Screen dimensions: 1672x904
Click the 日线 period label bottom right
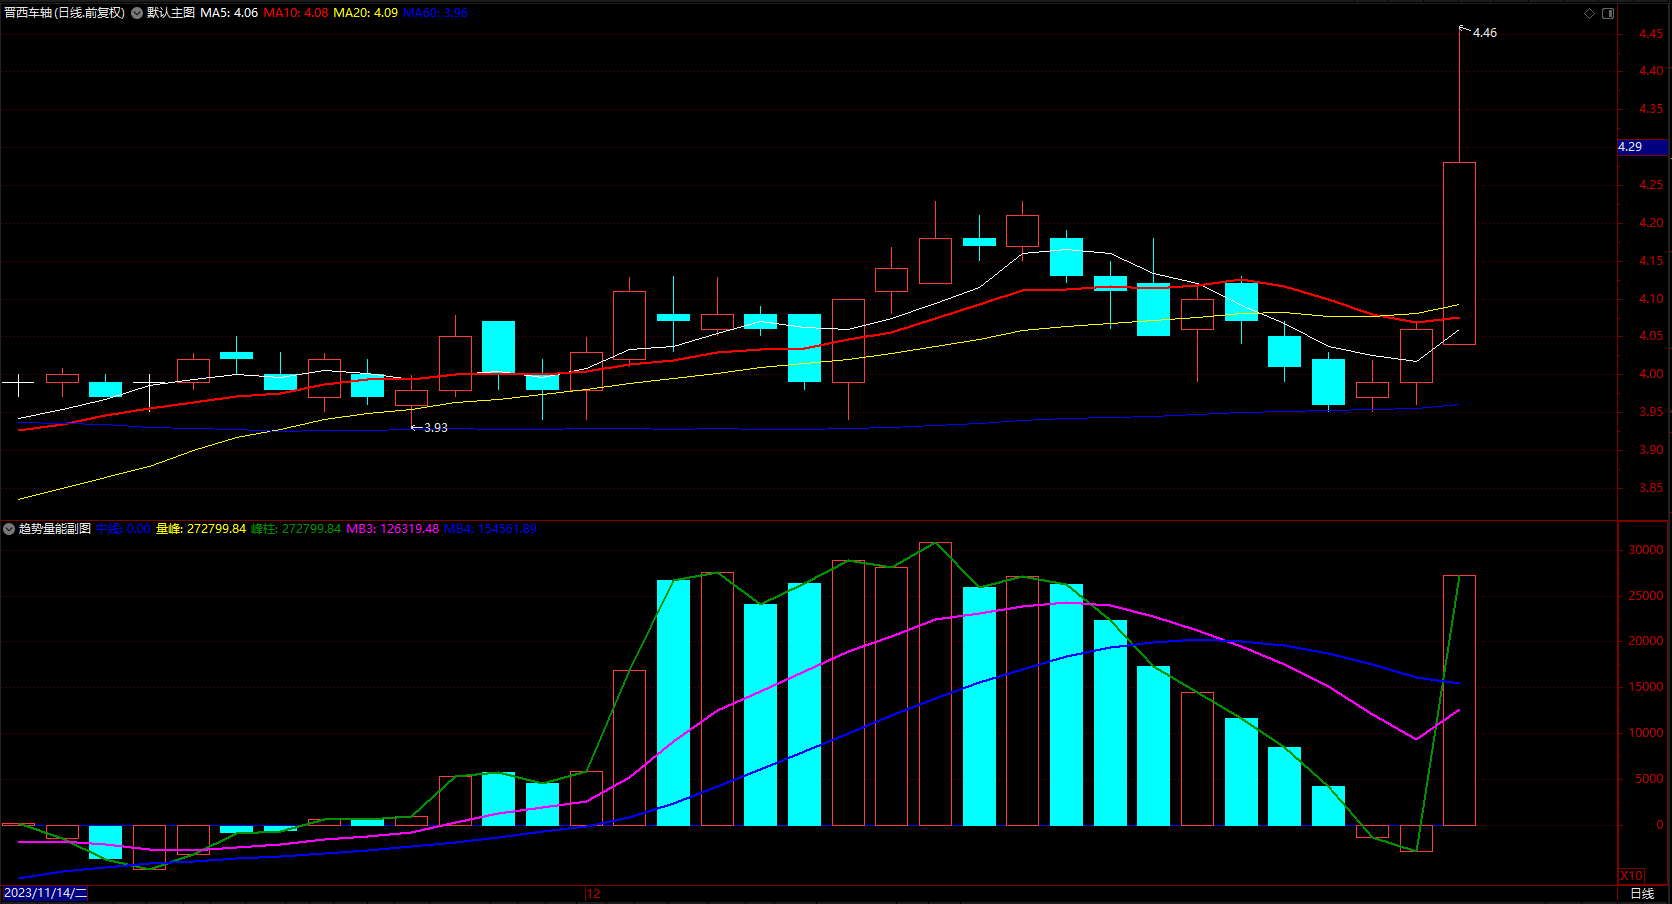[x=1642, y=893]
